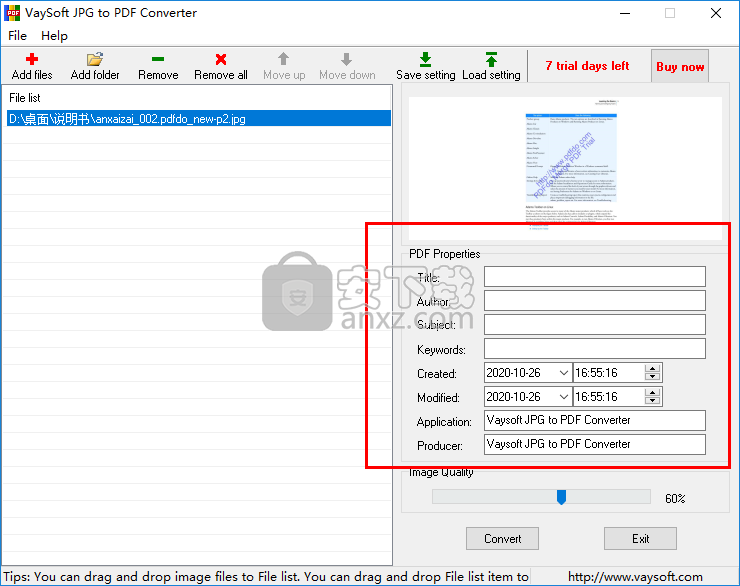Expand the Created date dropdown
Viewport: 740px width, 586px height.
point(563,373)
